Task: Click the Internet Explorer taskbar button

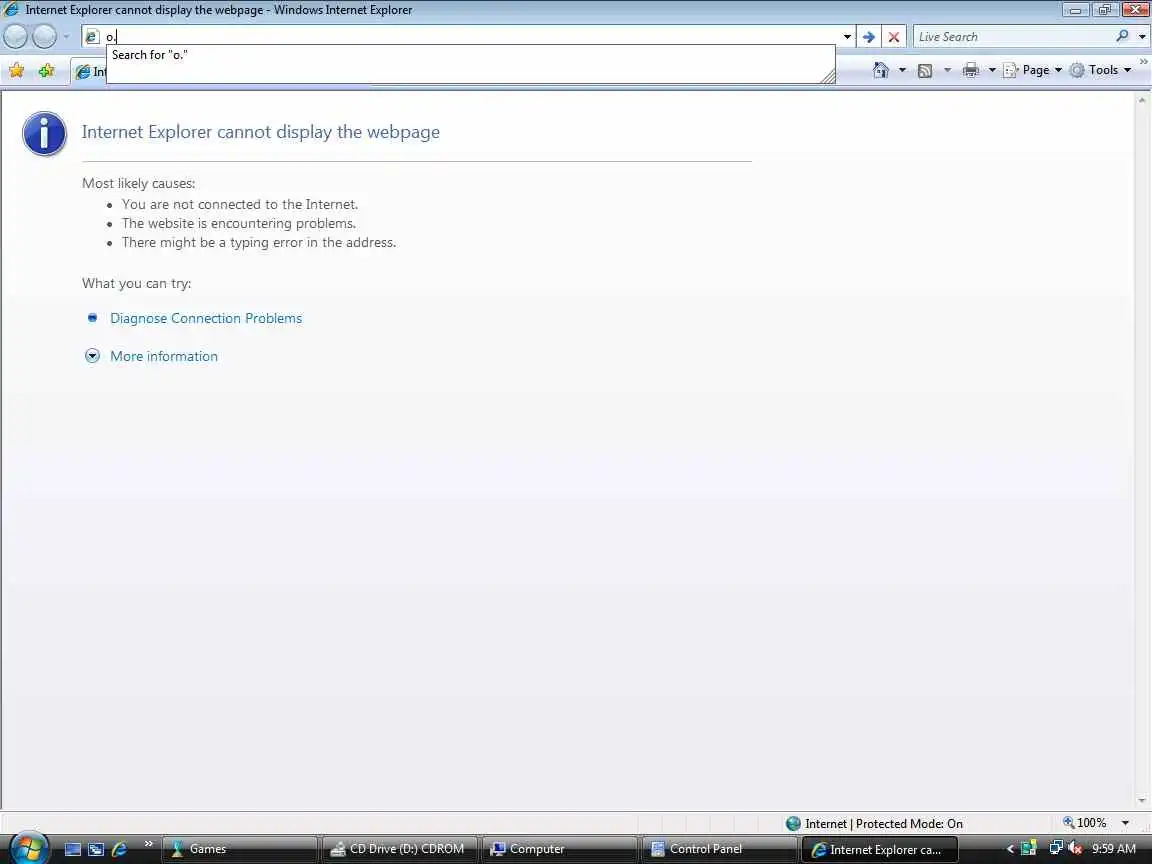Action: point(880,849)
